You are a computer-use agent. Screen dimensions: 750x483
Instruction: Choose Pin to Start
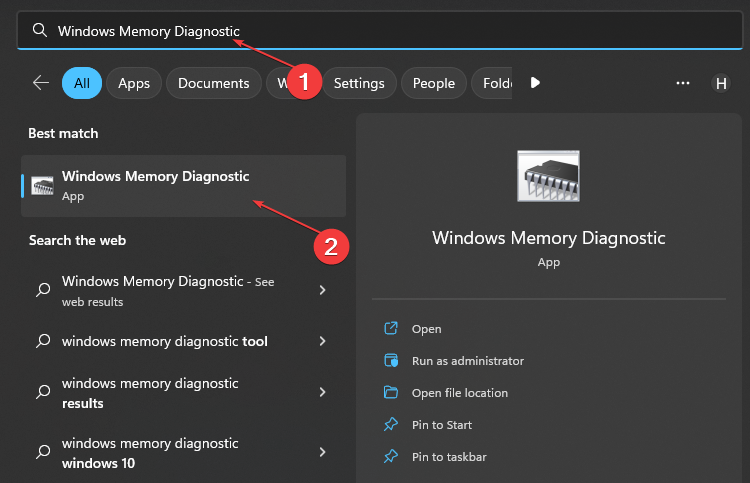pos(442,425)
